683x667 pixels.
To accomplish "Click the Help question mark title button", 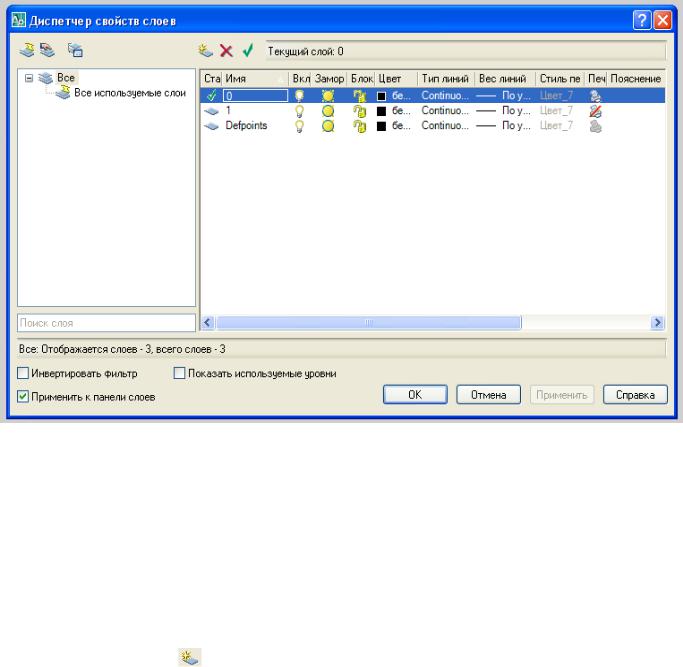I will [x=642, y=20].
